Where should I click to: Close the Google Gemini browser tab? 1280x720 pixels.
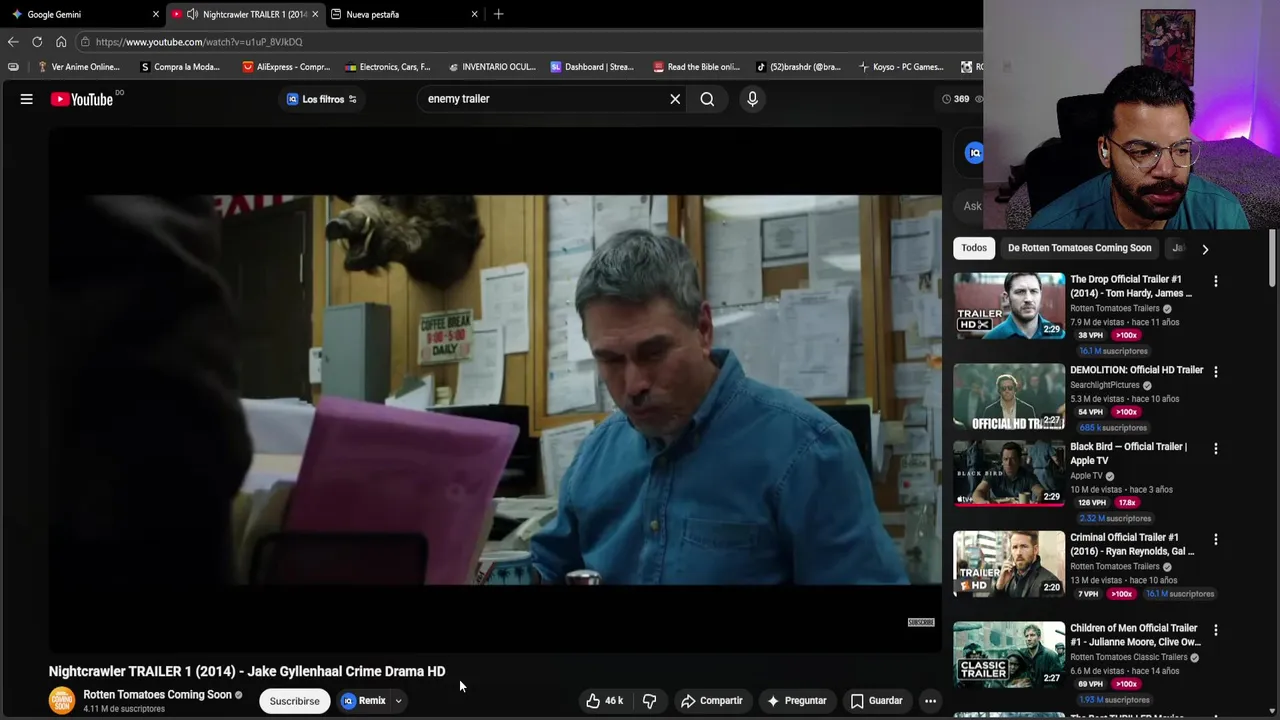[155, 14]
